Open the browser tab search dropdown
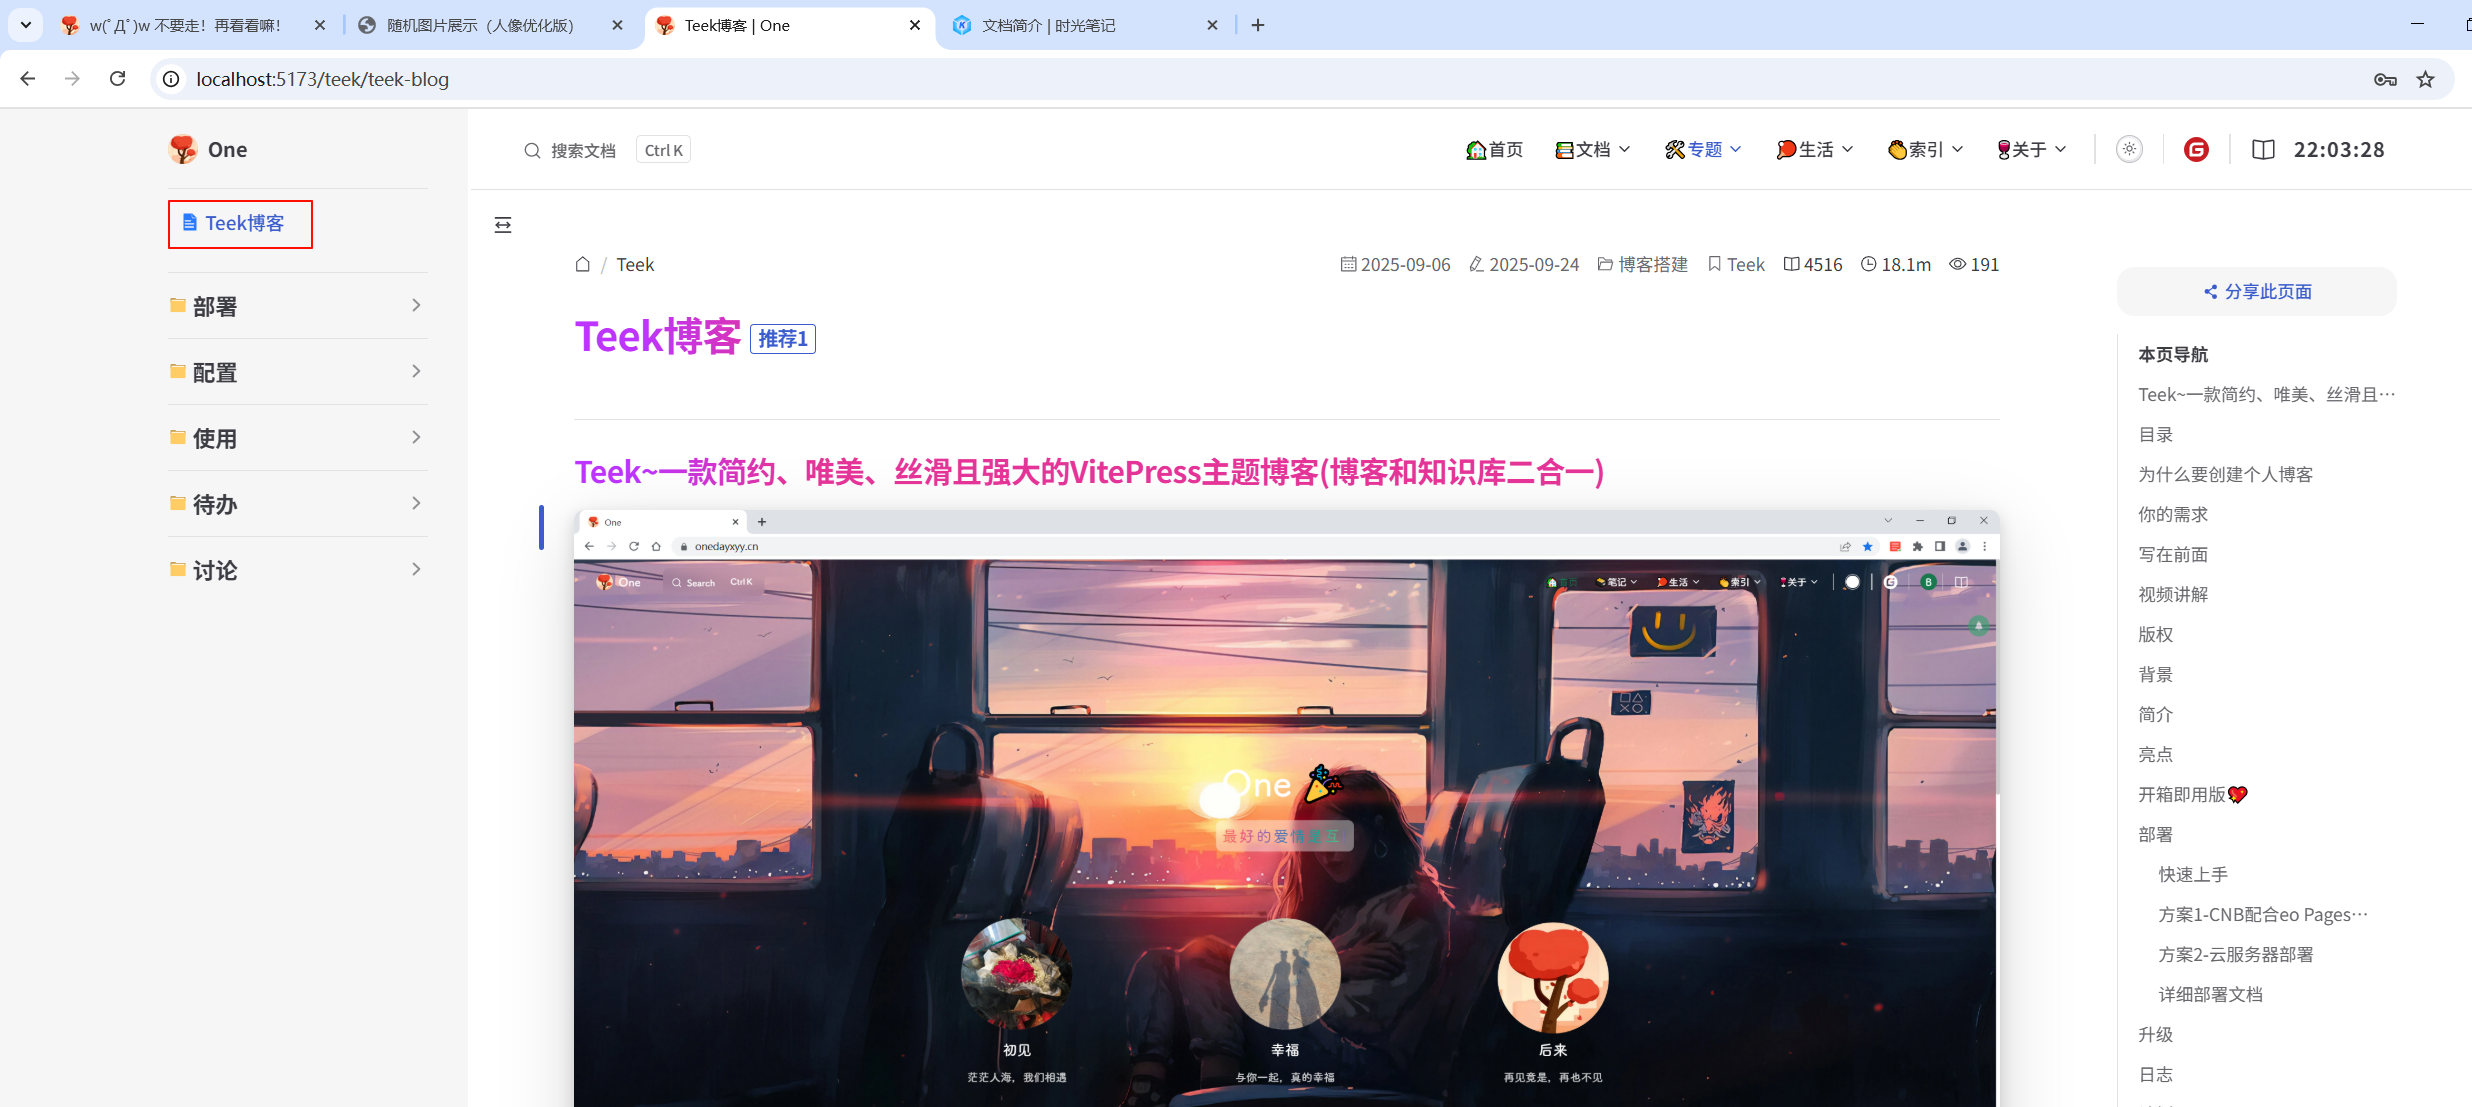The height and width of the screenshot is (1107, 2472). point(26,25)
